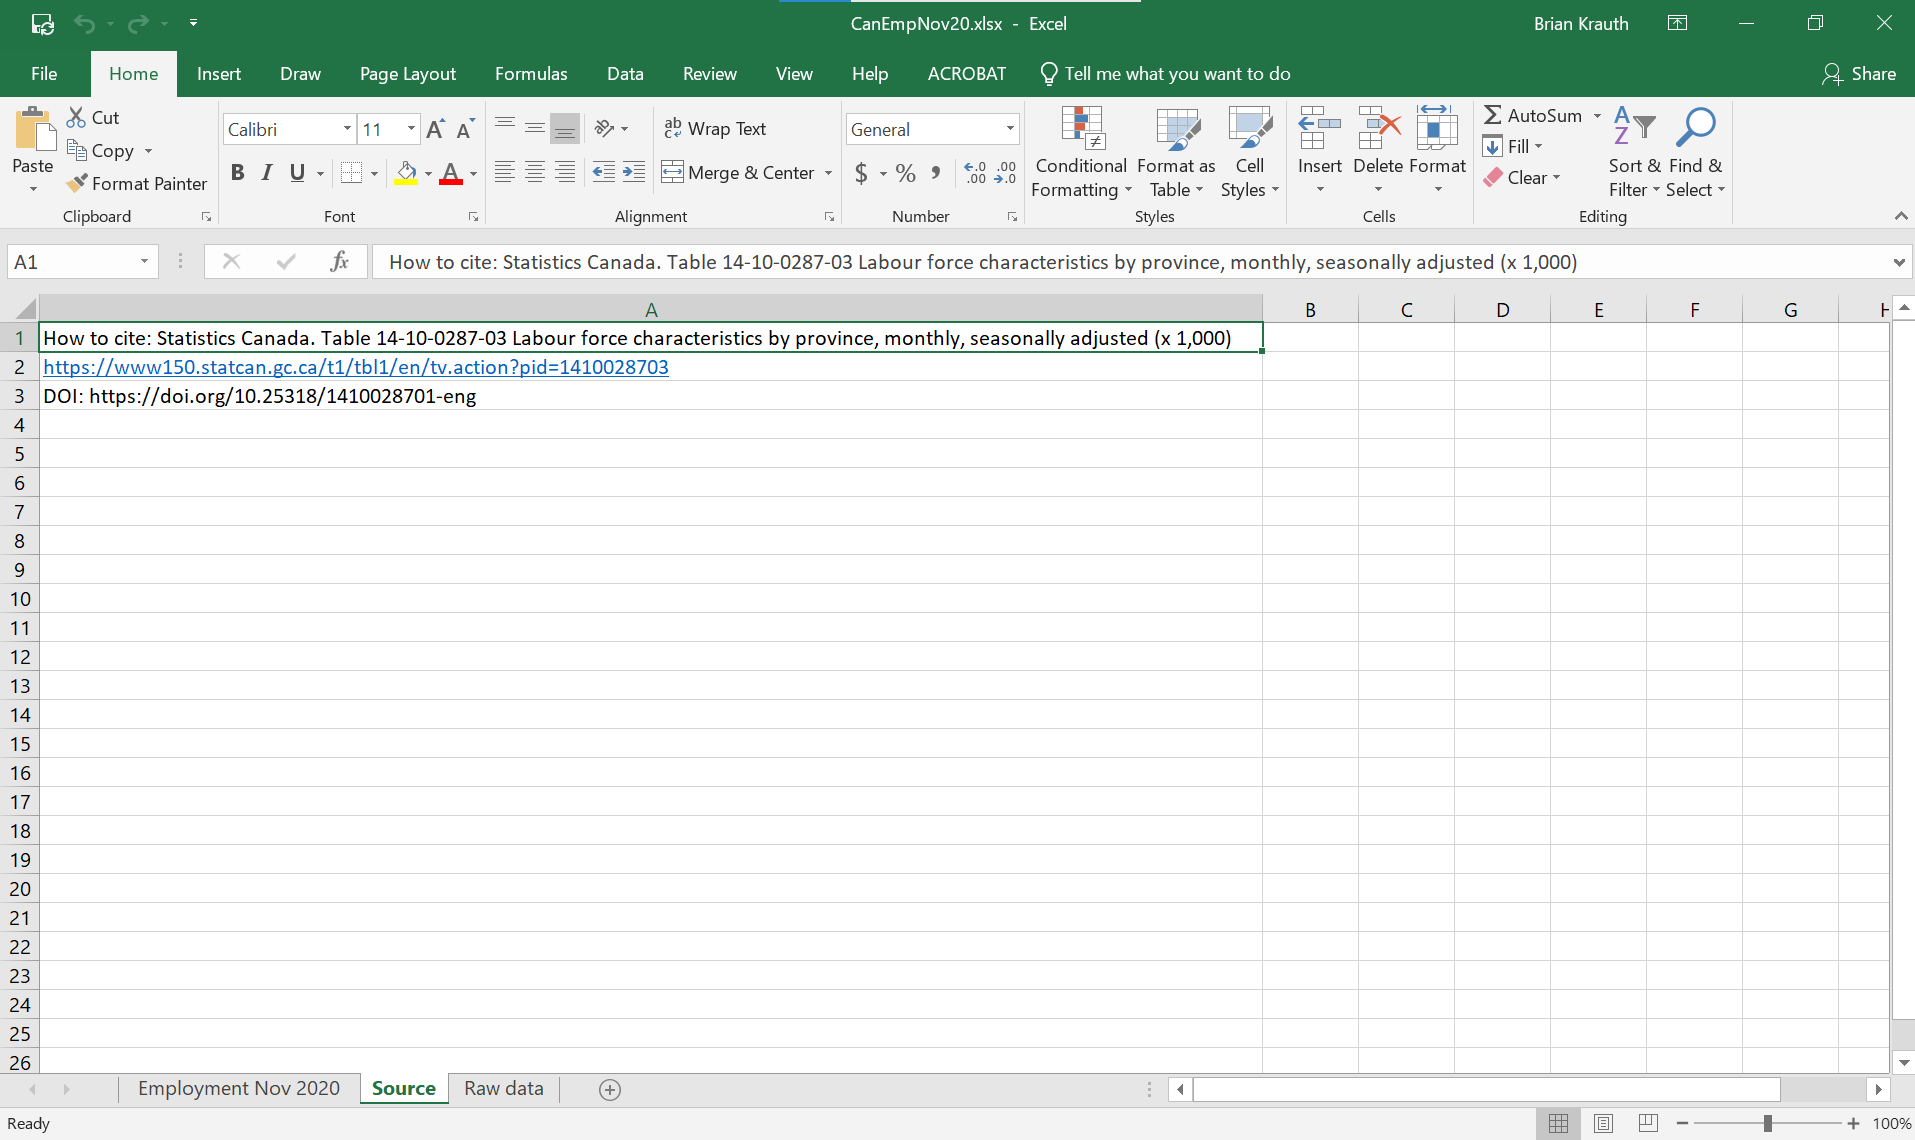
Task: Toggle underline on the selection
Action: [x=295, y=172]
